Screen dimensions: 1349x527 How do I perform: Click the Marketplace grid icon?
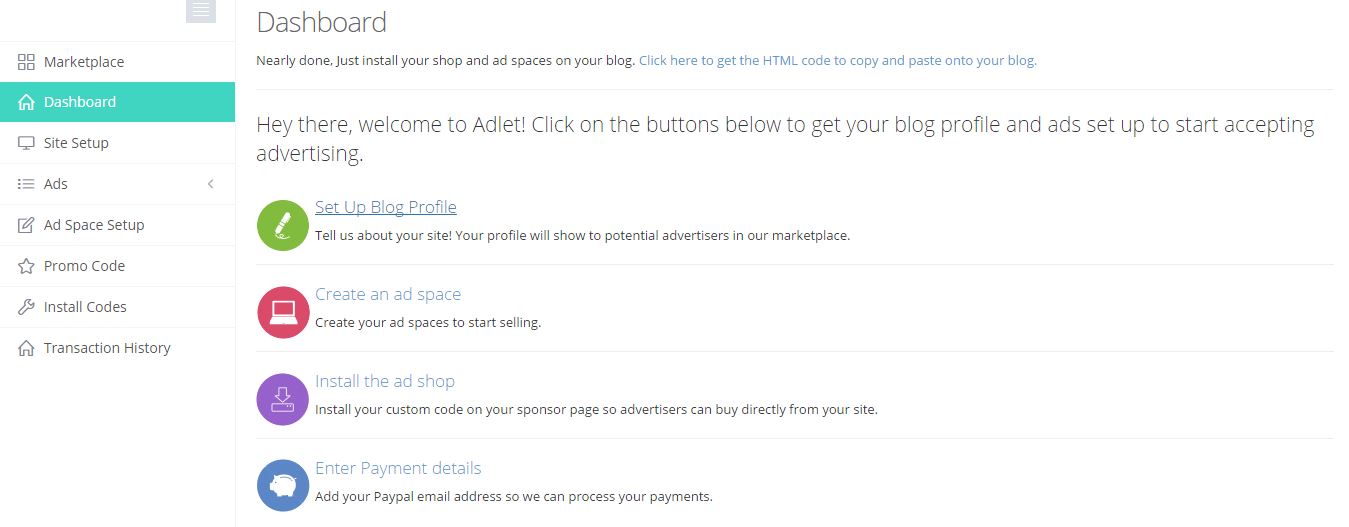[x=27, y=62]
